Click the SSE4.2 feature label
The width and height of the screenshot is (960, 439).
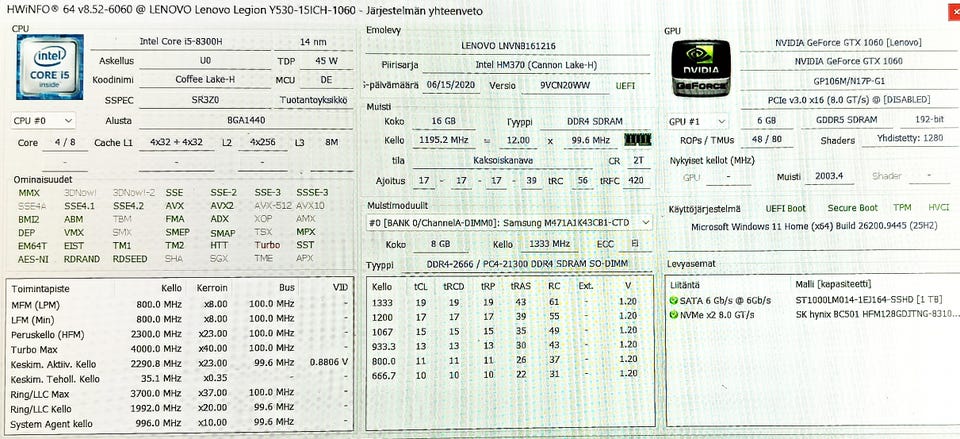point(128,206)
